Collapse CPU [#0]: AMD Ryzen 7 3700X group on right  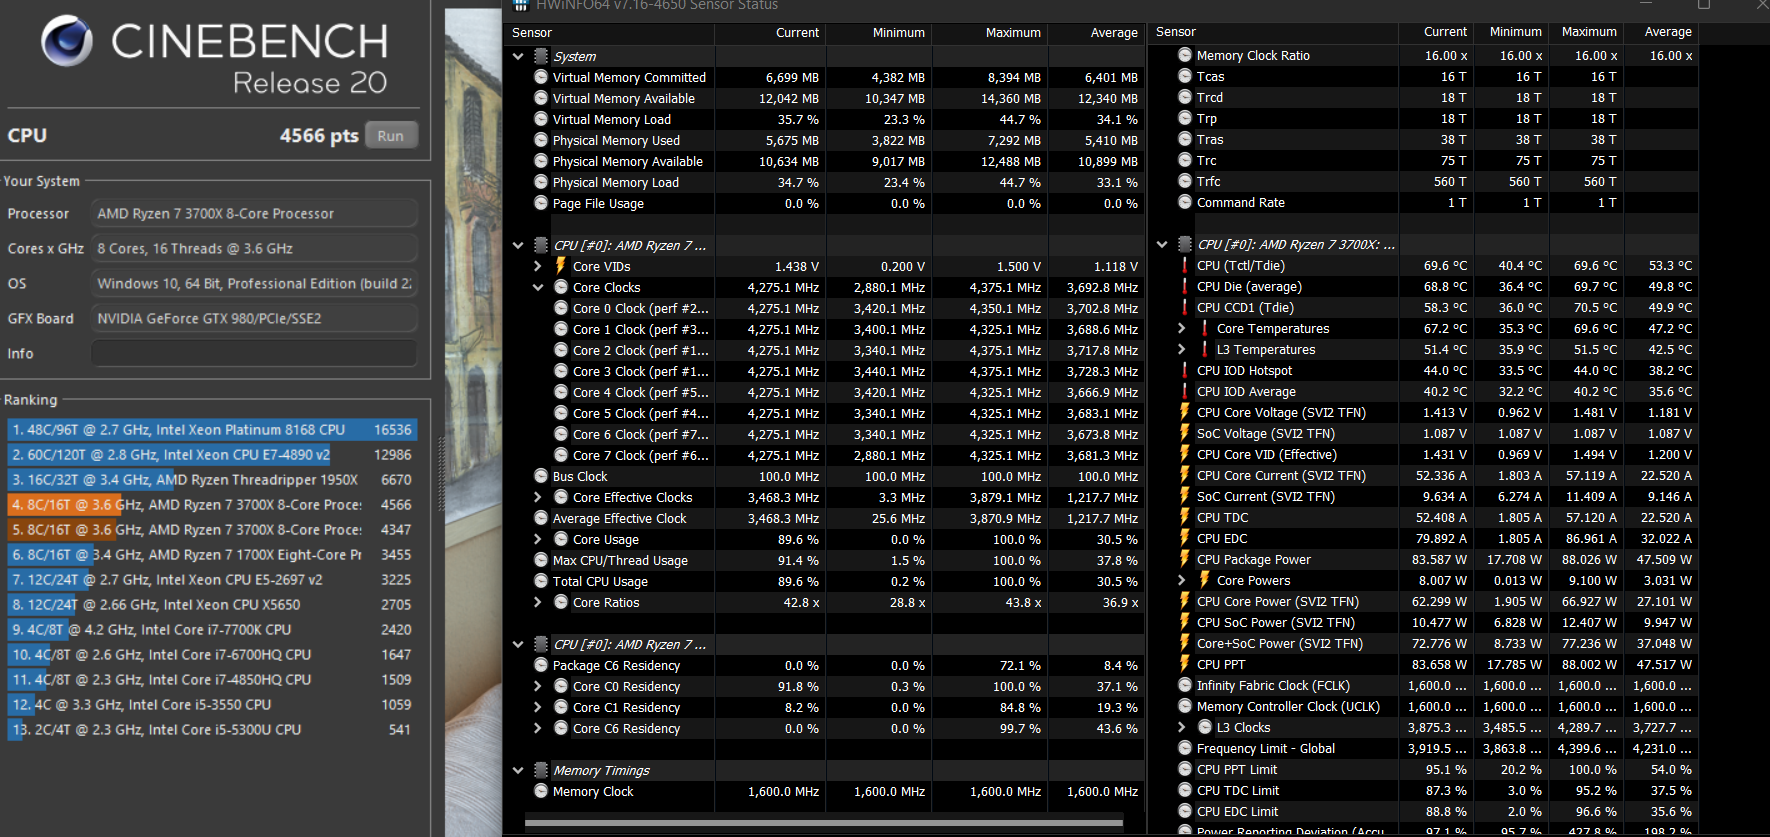[x=1162, y=244]
